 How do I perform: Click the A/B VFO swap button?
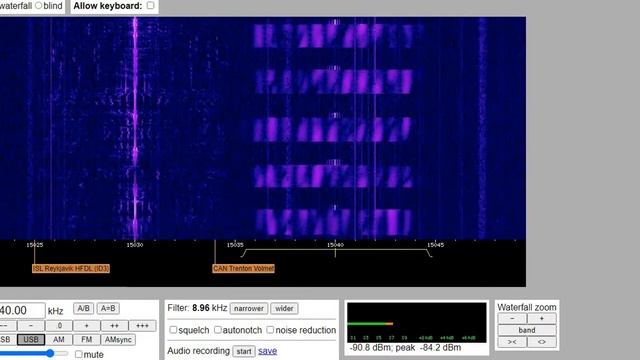[83, 308]
